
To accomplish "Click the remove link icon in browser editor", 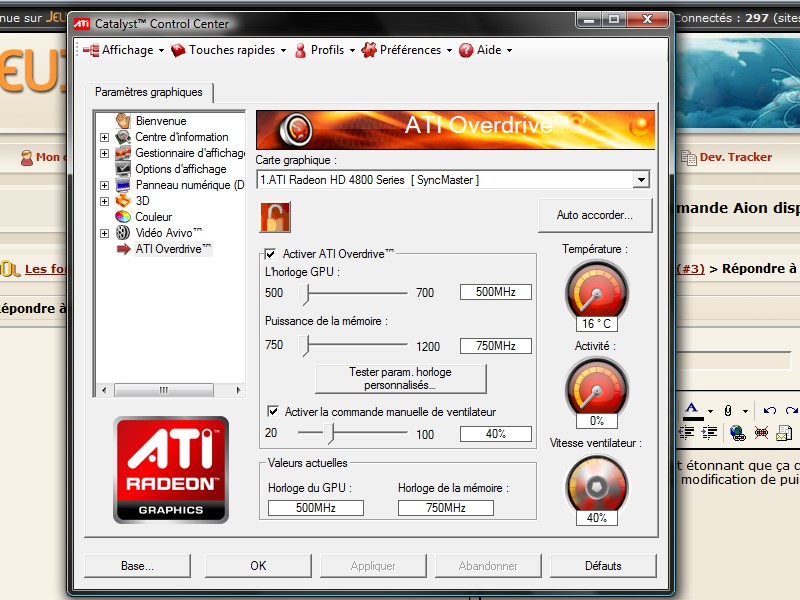I will point(761,433).
